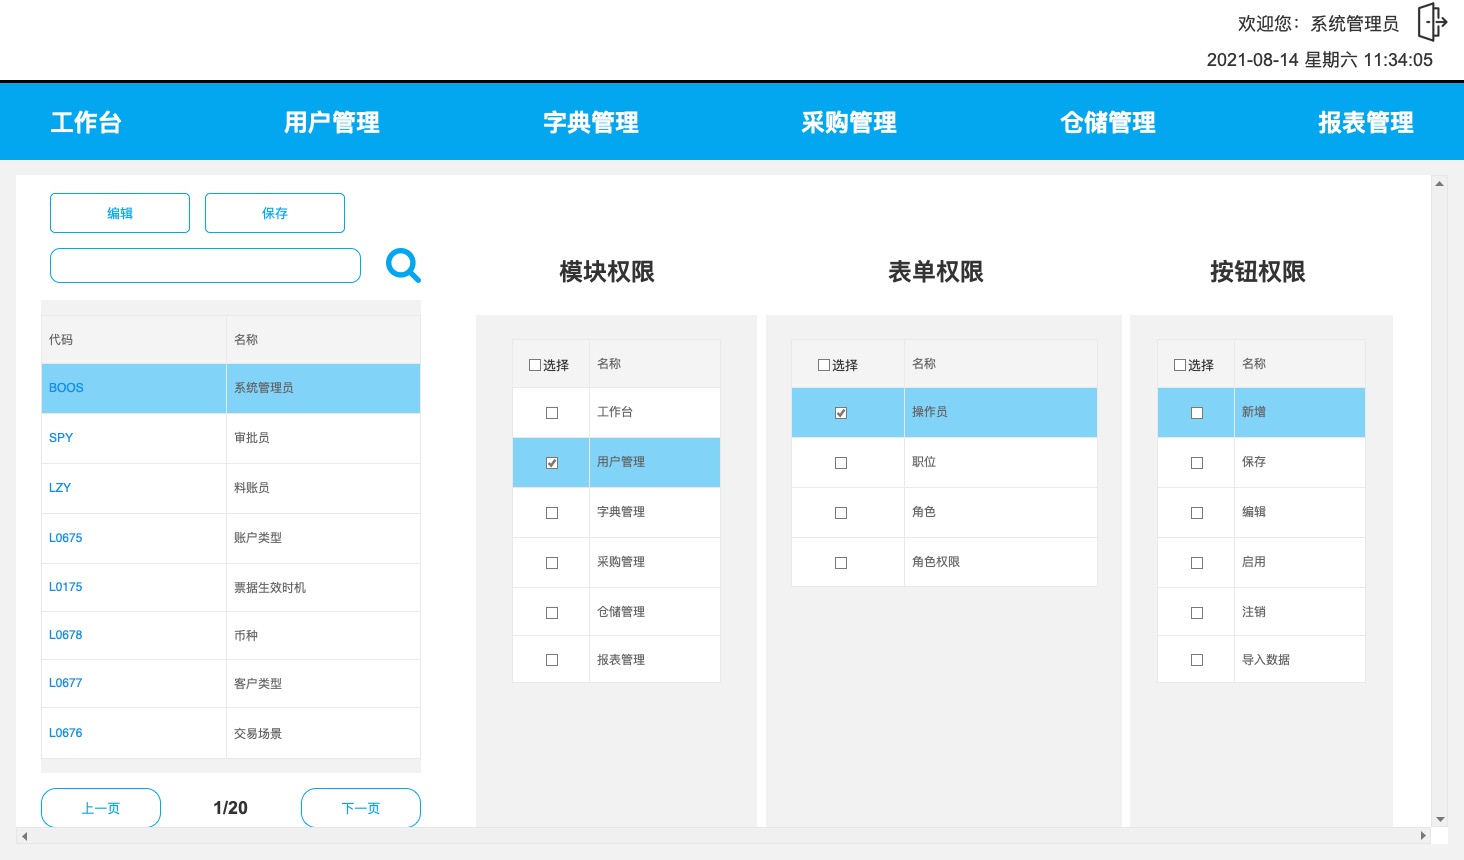
Task: Open the 仓储管理 navigation tab
Action: point(1107,122)
